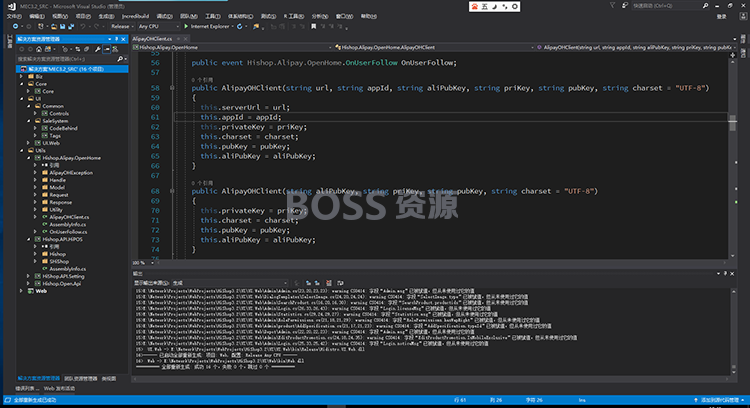The image size is (750, 408).
Task: Open the first File menu in menu bar
Action: 14,16
